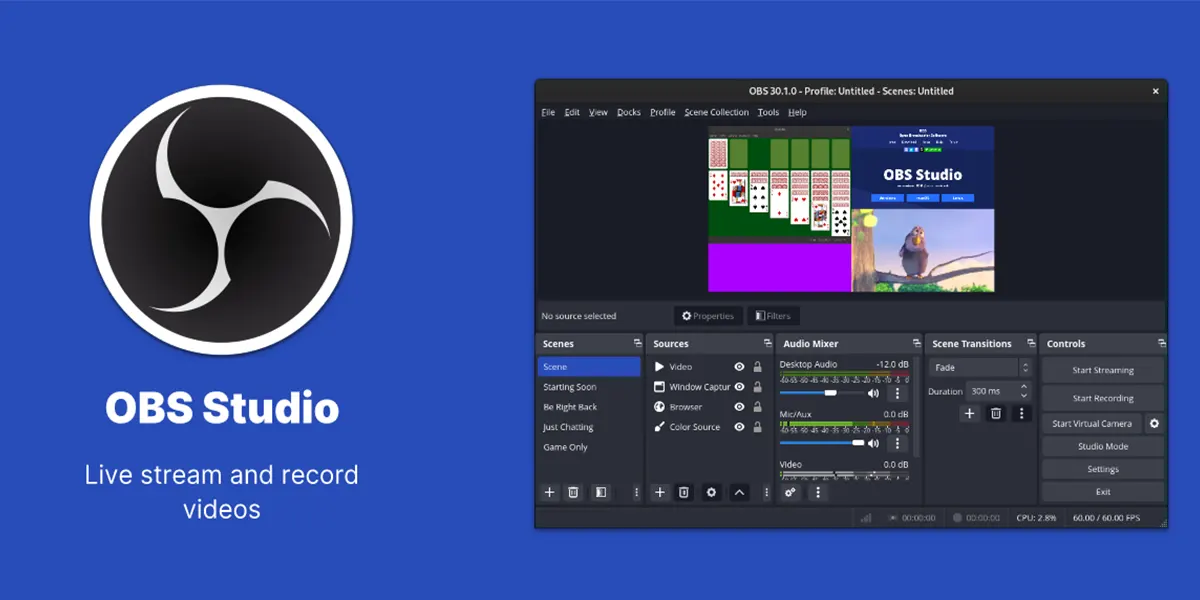Open the Tools menu
The width and height of the screenshot is (1200, 600).
point(768,112)
